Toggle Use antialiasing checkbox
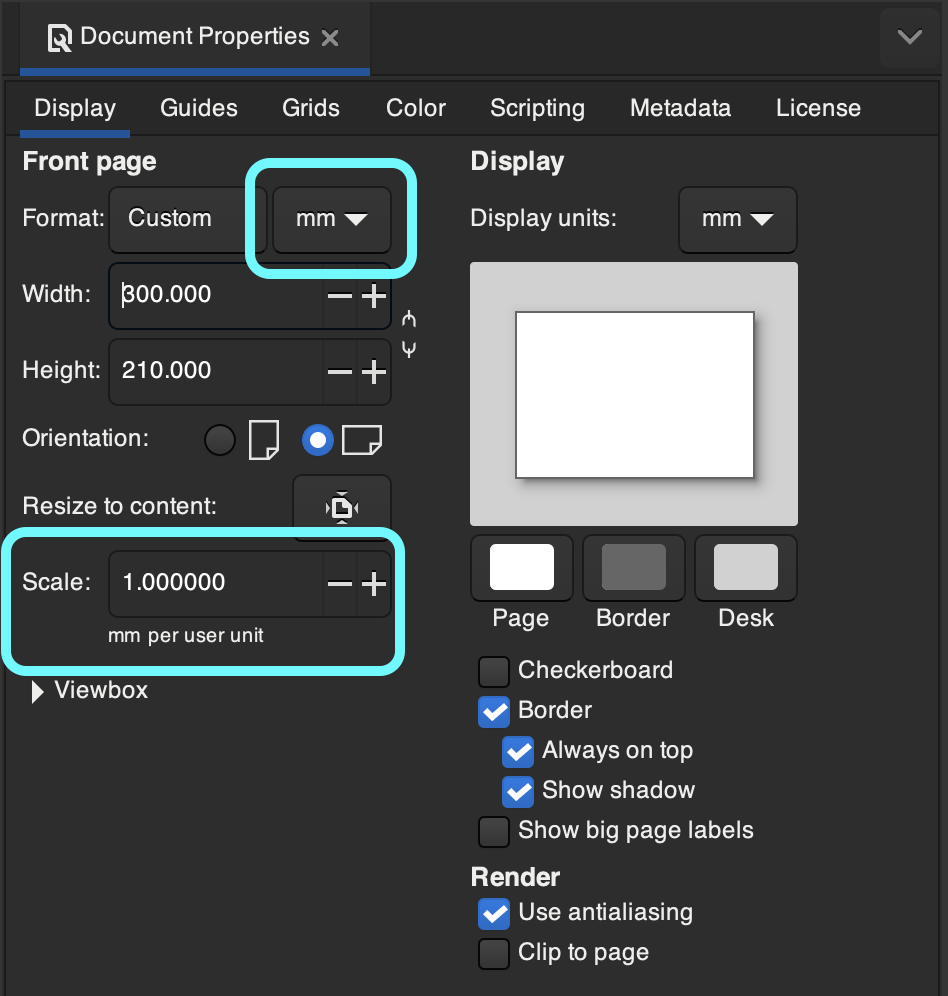The image size is (948, 996). click(494, 913)
